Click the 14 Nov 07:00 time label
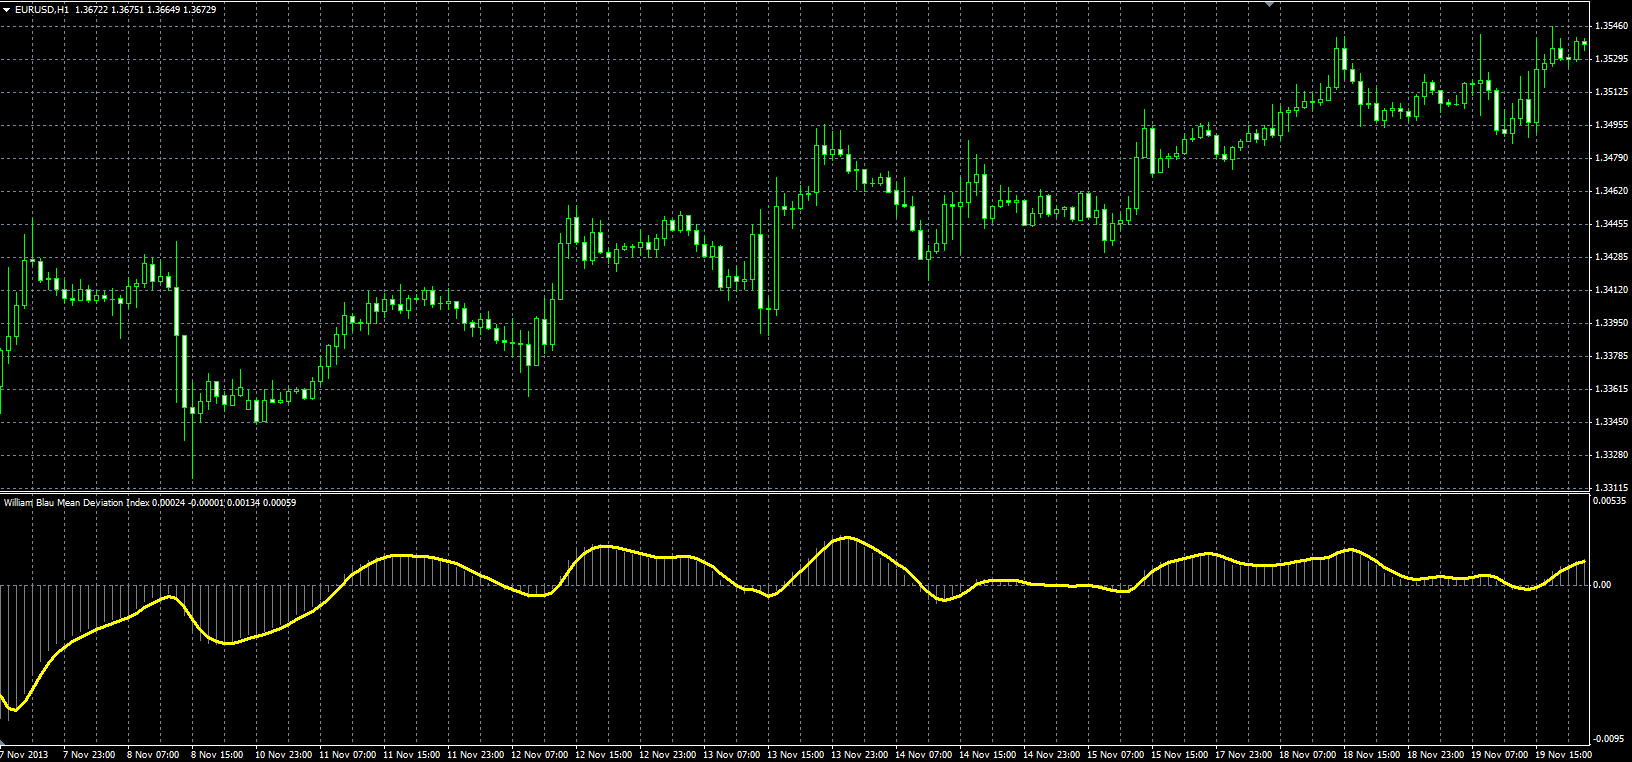Image resolution: width=1632 pixels, height=762 pixels. [924, 755]
